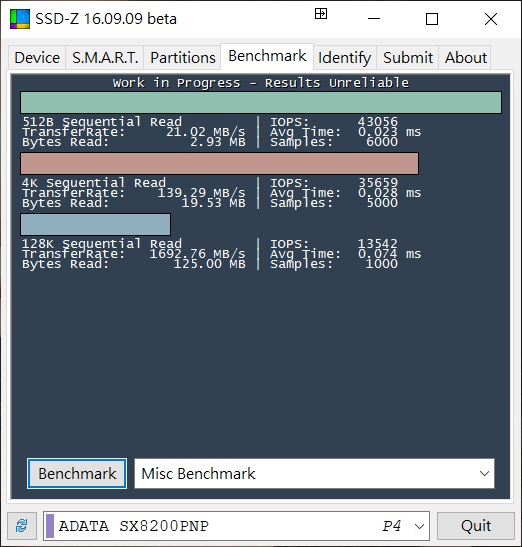
Task: Click the Bytes Read value 2.93 MB
Action: pos(218,142)
